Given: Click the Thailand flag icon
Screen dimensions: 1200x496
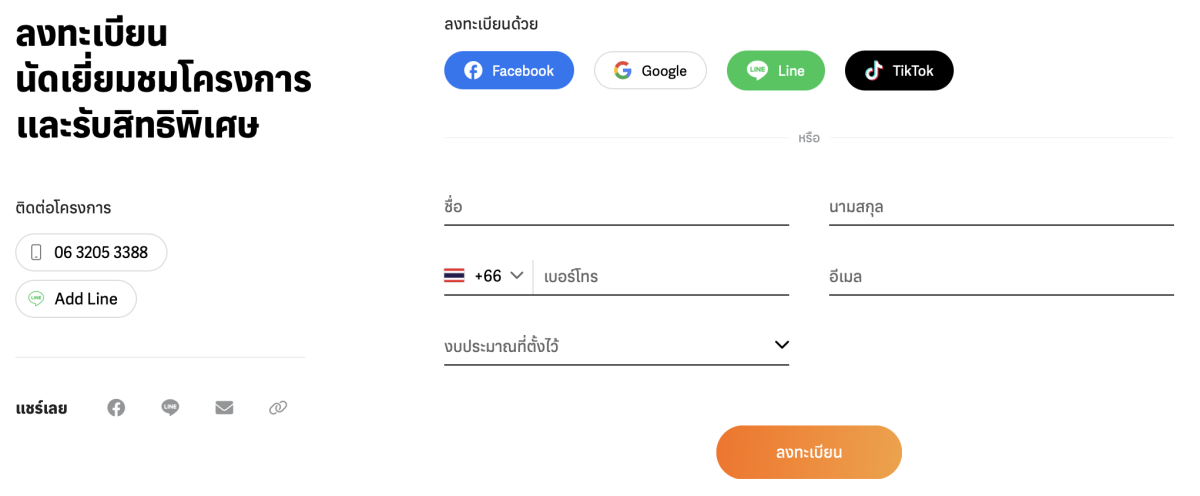Looking at the screenshot, I should pos(454,276).
